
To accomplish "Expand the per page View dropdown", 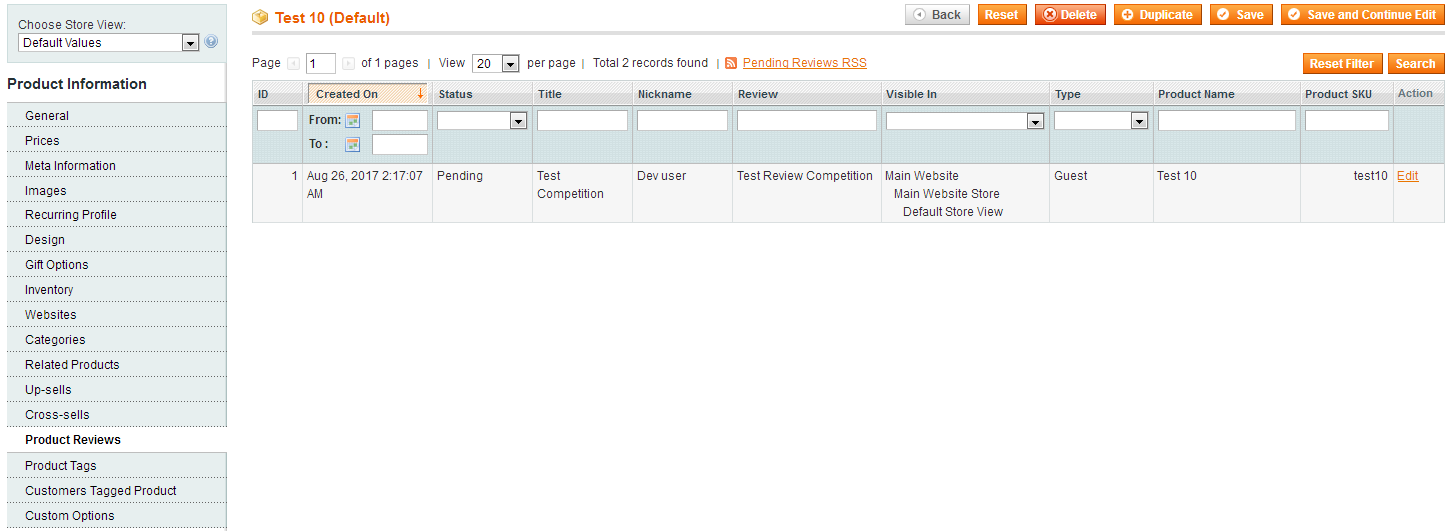I will [x=496, y=63].
